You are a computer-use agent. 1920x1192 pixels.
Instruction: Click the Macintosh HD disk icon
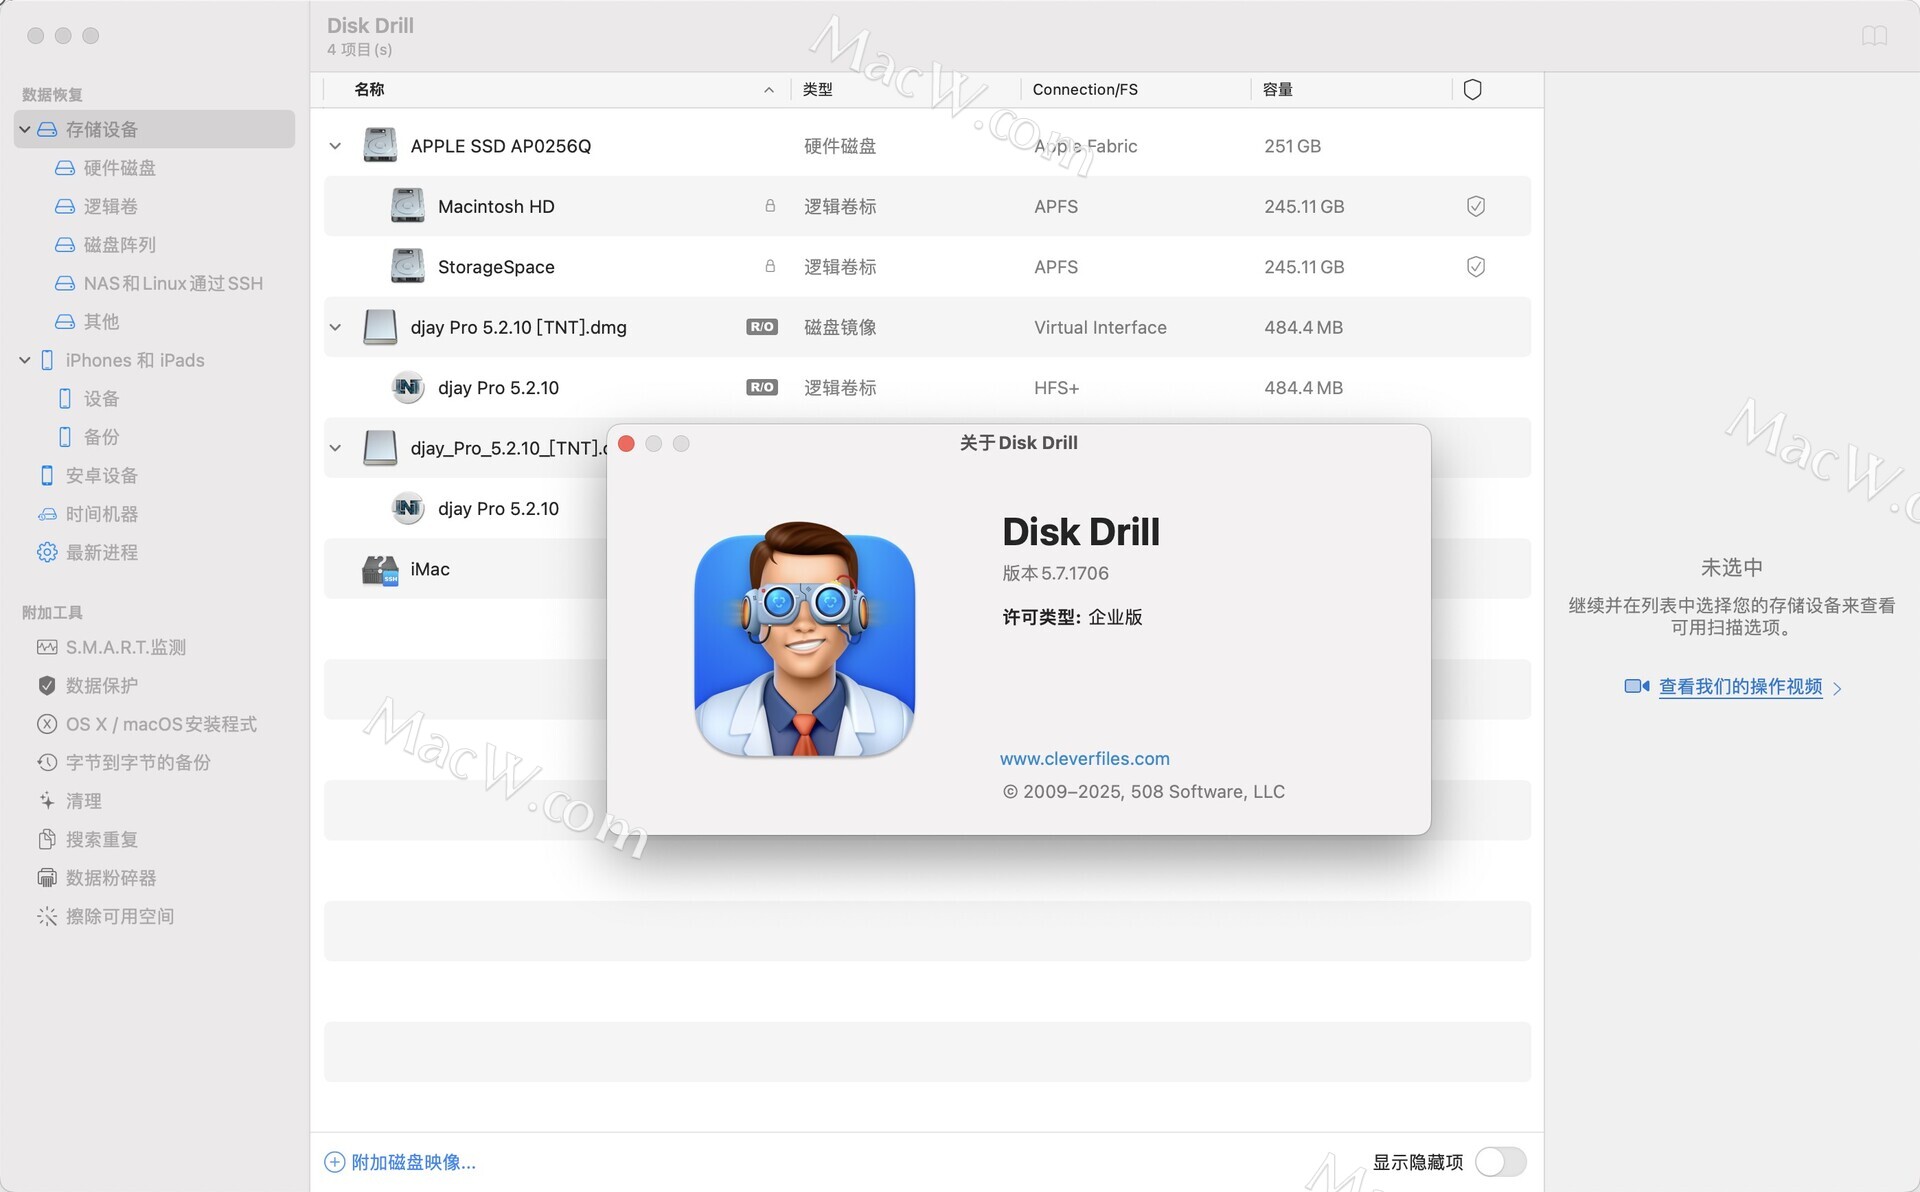(x=407, y=206)
